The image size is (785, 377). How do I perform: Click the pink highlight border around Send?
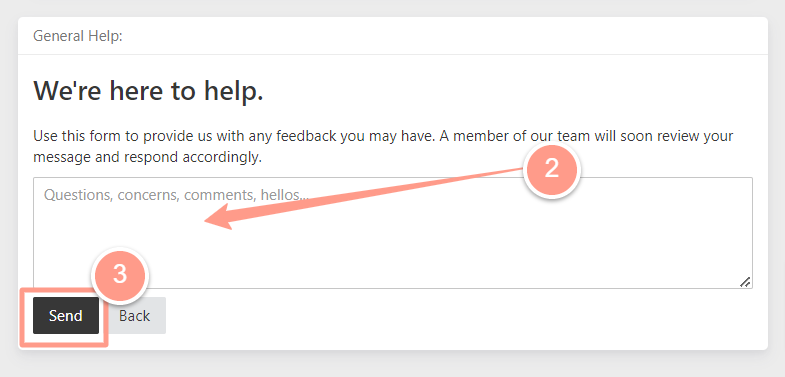click(63, 344)
